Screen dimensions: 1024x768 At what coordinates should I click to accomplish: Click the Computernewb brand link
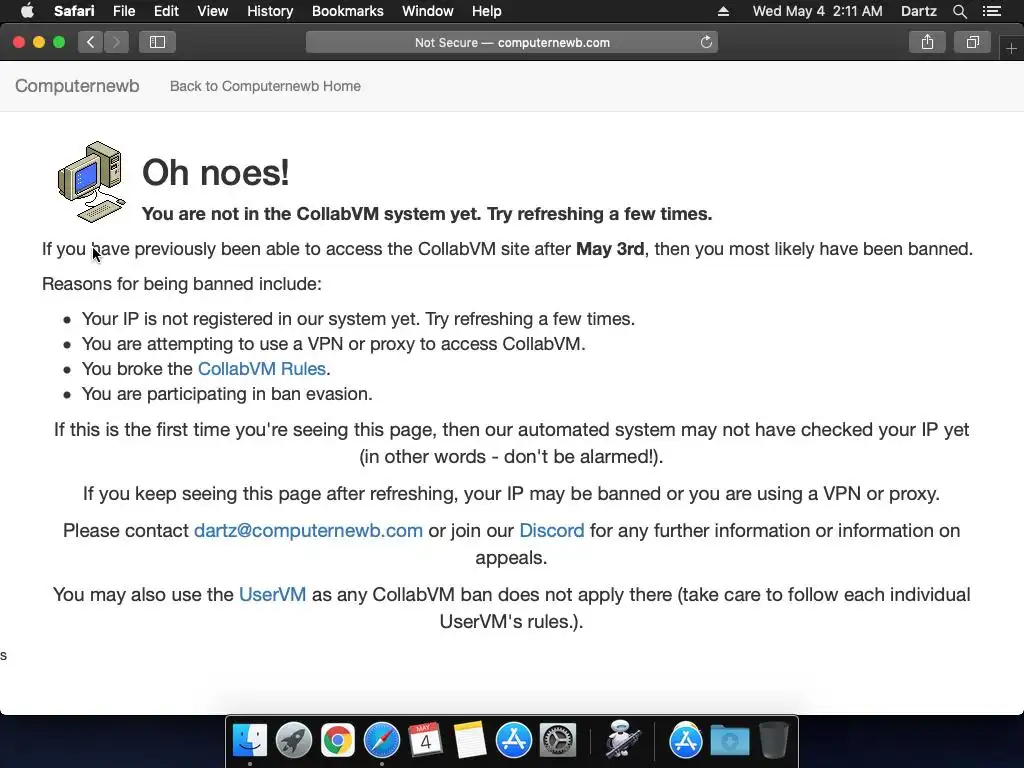pos(77,86)
